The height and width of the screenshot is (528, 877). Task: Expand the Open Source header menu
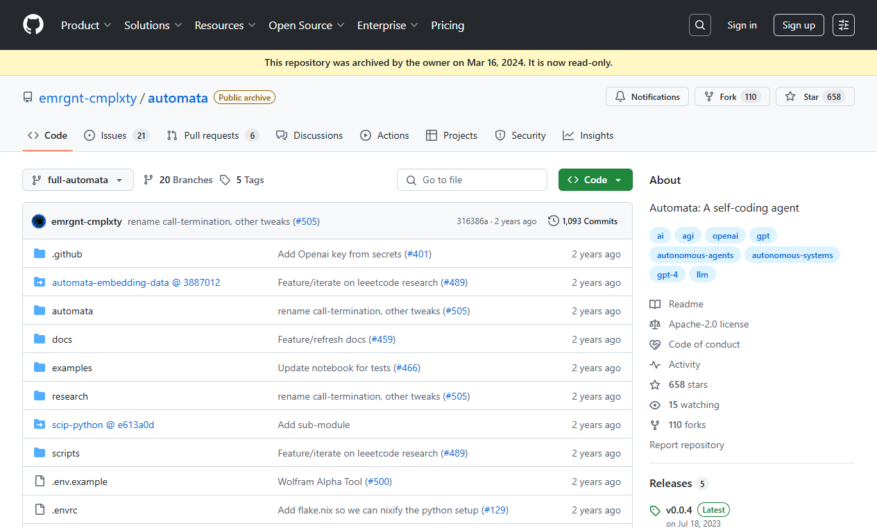[x=306, y=25]
